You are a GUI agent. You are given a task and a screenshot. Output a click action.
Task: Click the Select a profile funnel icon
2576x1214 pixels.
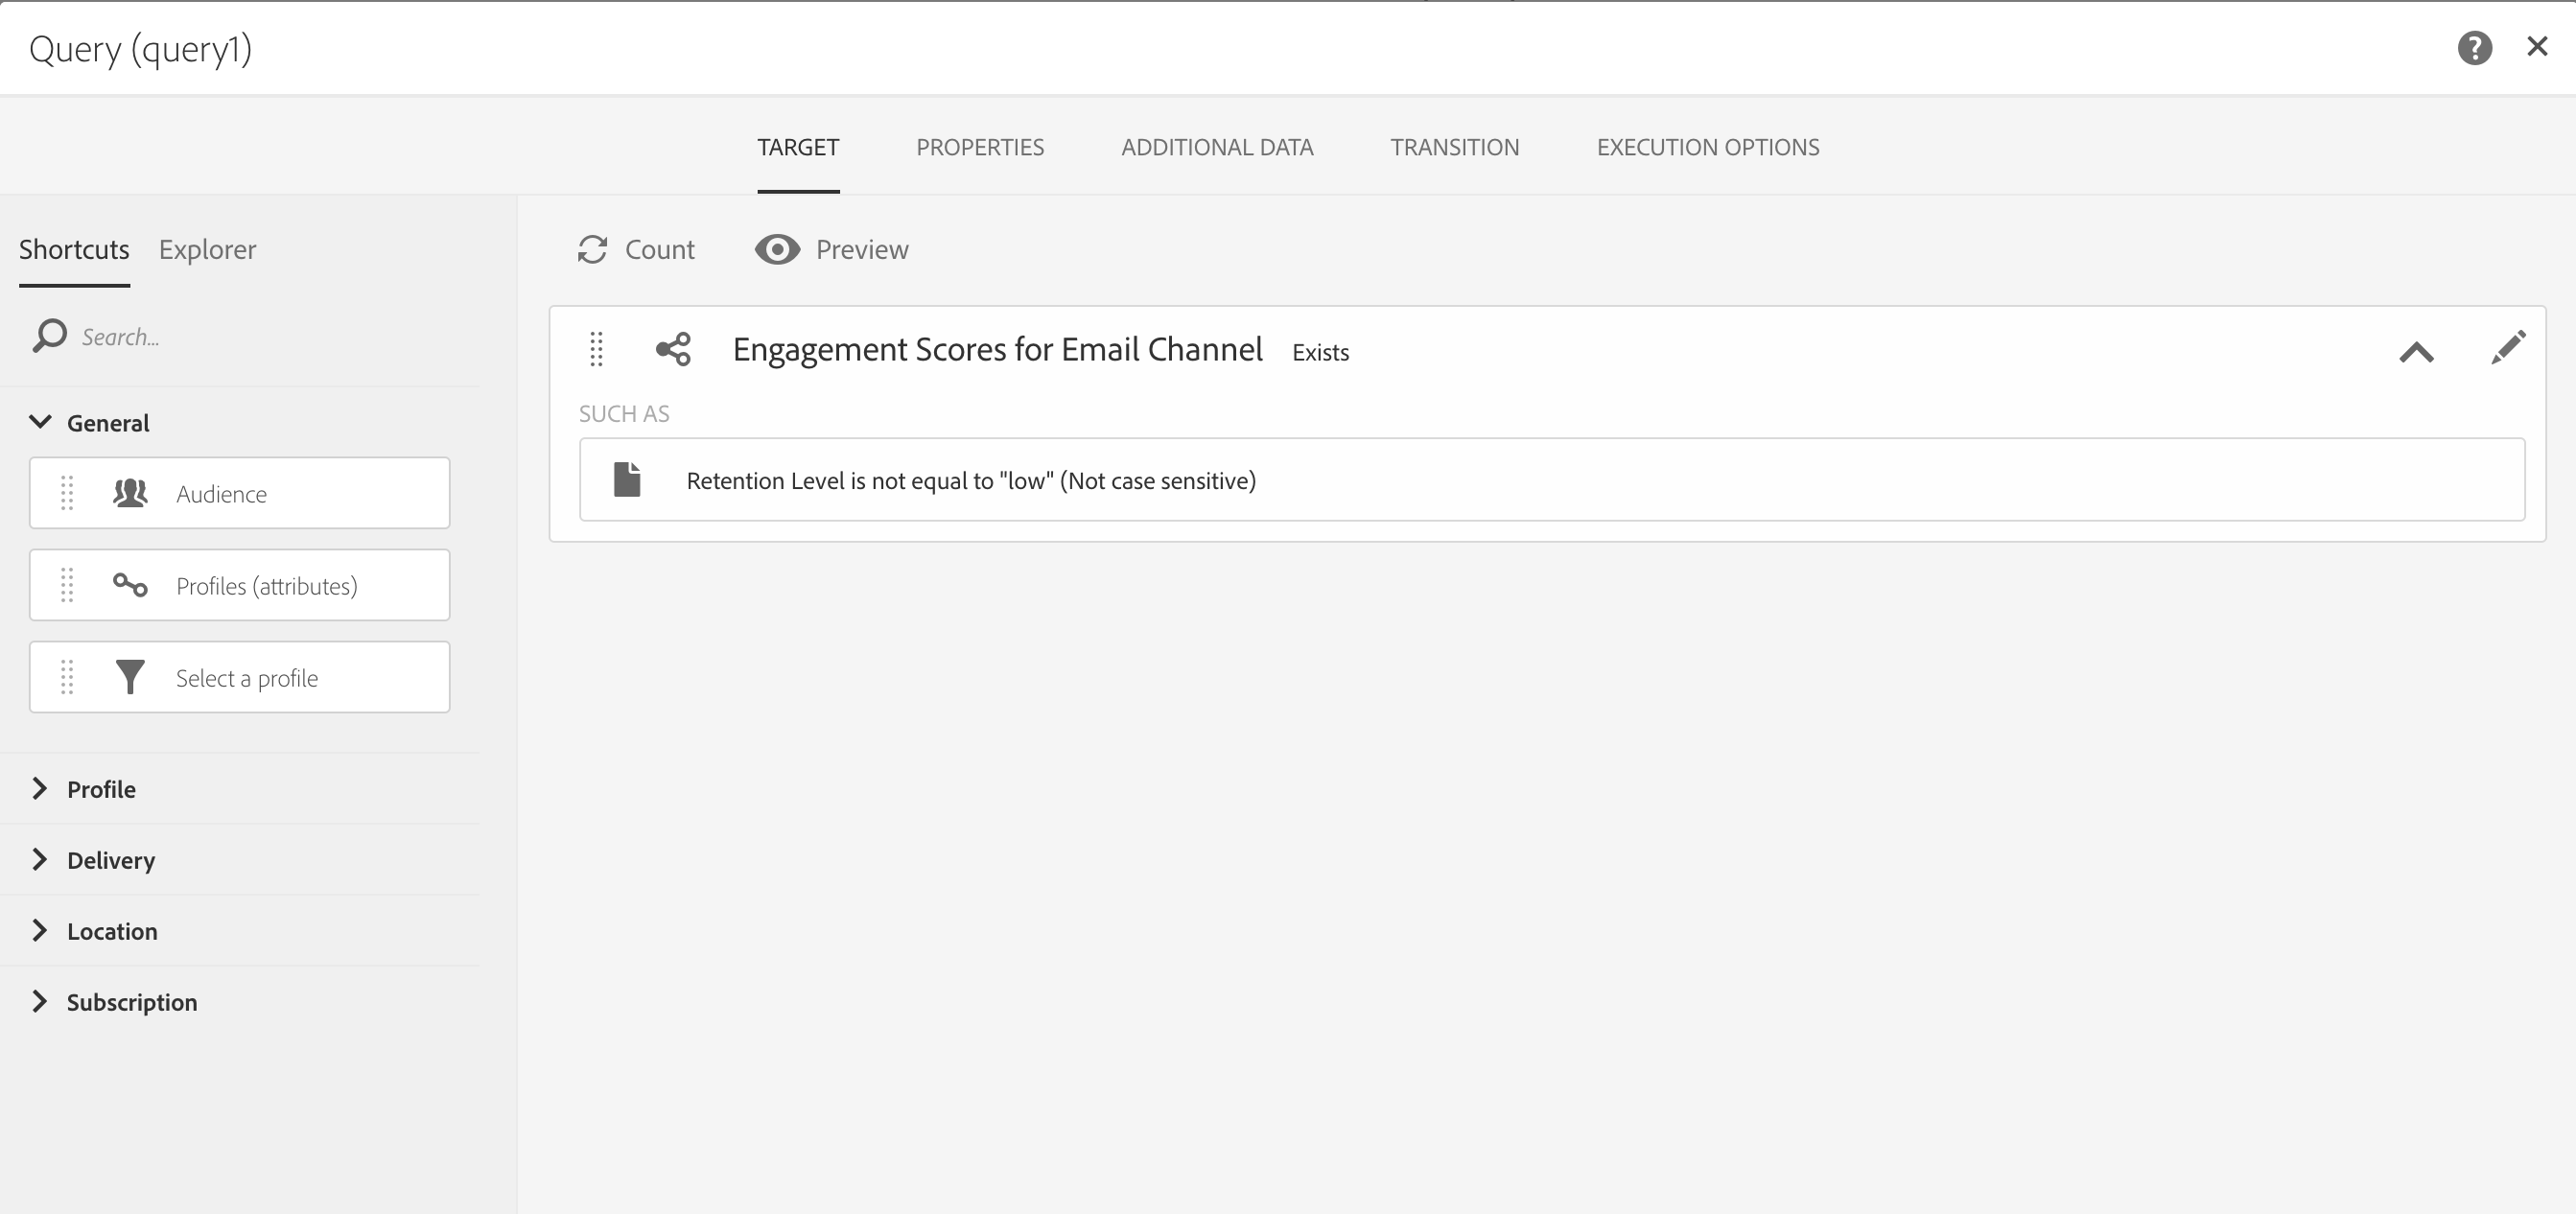pyautogui.click(x=130, y=677)
